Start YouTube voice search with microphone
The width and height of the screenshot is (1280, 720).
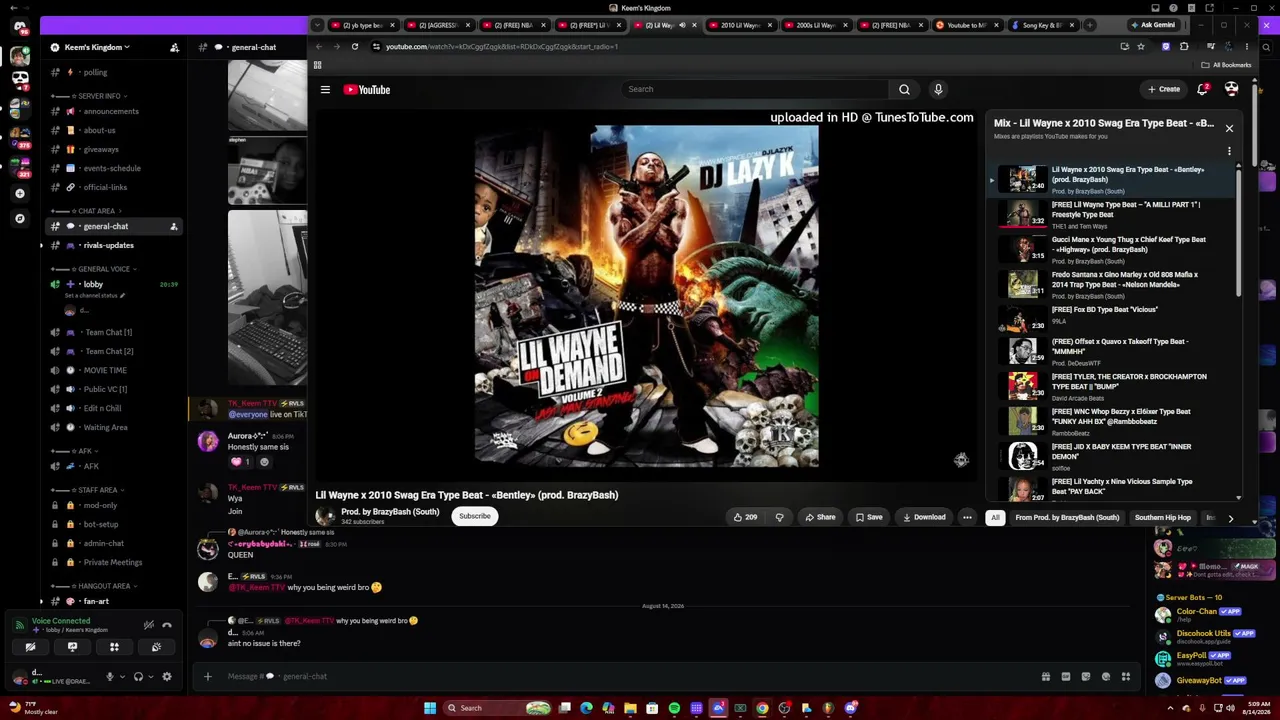tap(938, 89)
